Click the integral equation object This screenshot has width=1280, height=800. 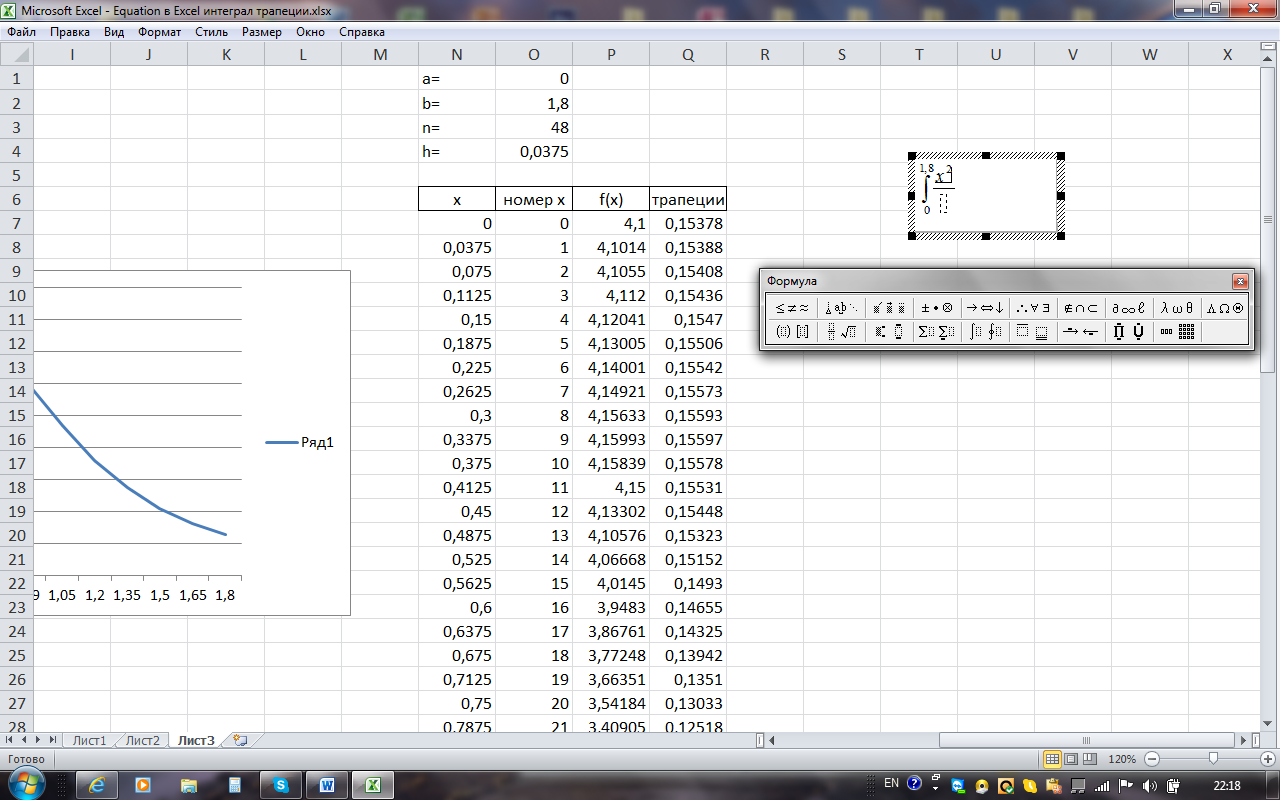pyautogui.click(x=985, y=196)
